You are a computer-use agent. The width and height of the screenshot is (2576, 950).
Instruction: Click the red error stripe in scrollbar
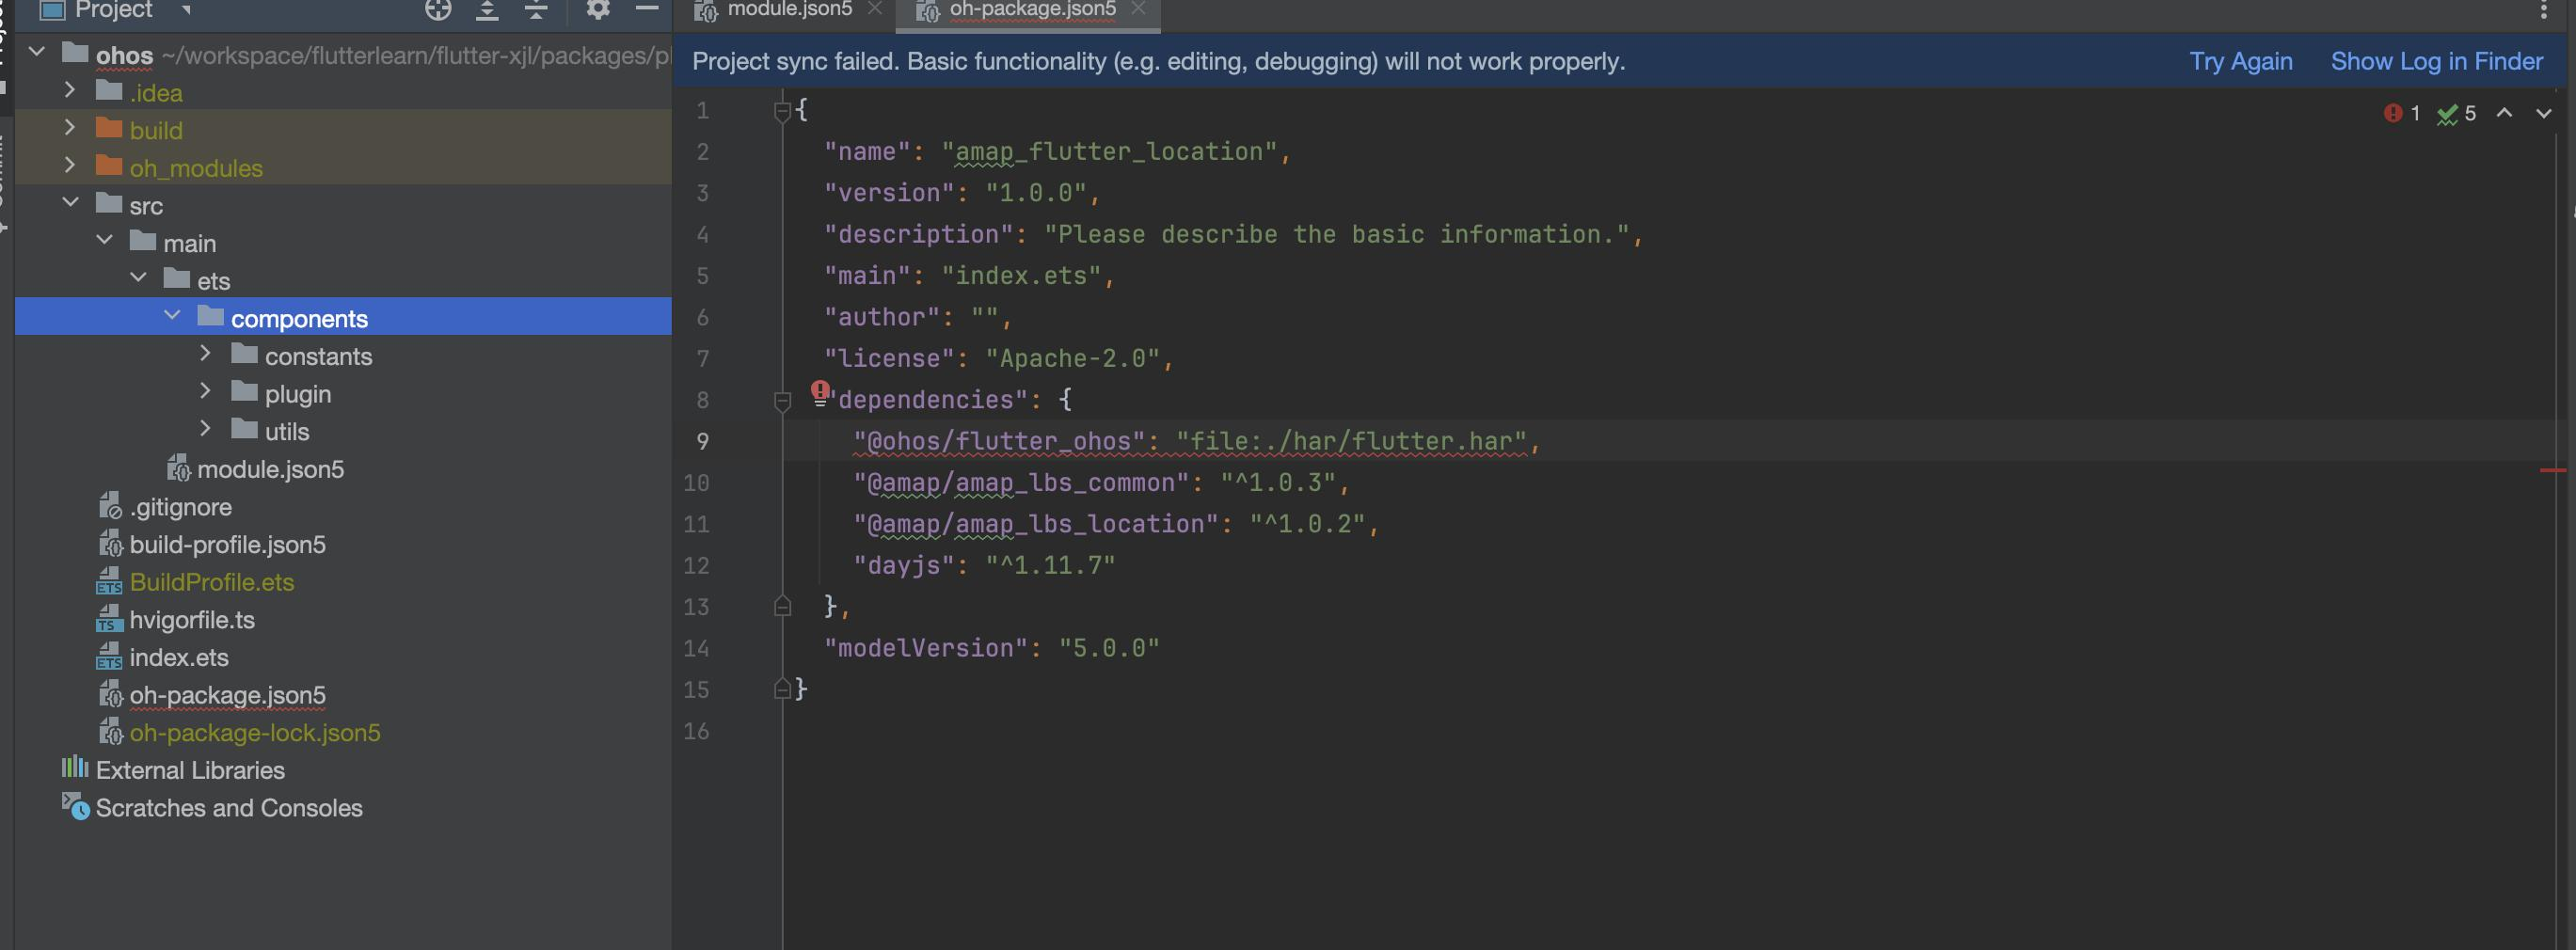click(x=2553, y=470)
